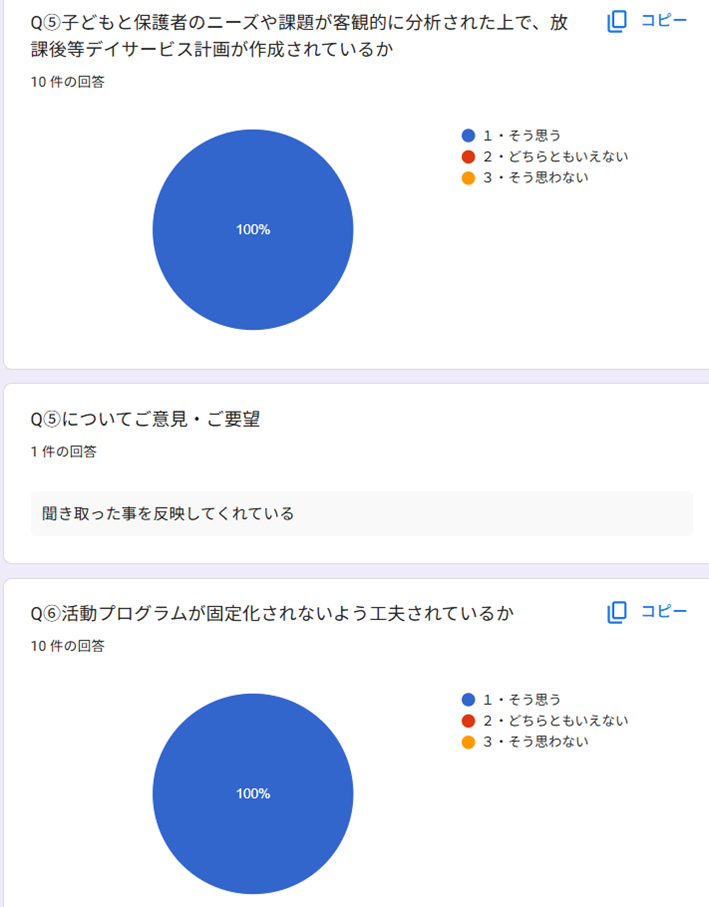This screenshot has width=709, height=907.
Task: Select 3・そう思わない legend entry in Q⑥ chart
Action: tap(535, 742)
